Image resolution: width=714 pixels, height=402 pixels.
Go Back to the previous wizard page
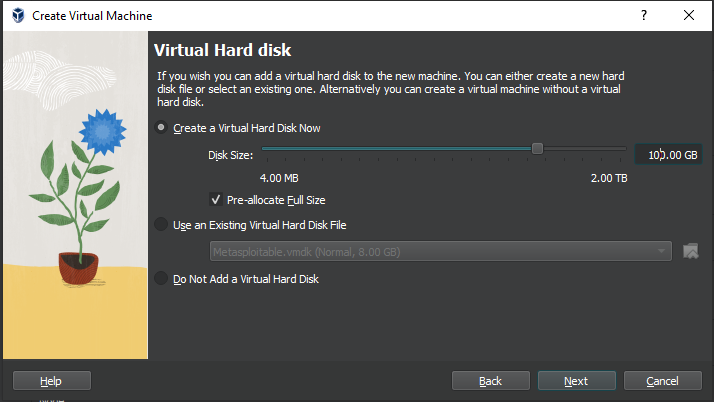click(x=490, y=381)
